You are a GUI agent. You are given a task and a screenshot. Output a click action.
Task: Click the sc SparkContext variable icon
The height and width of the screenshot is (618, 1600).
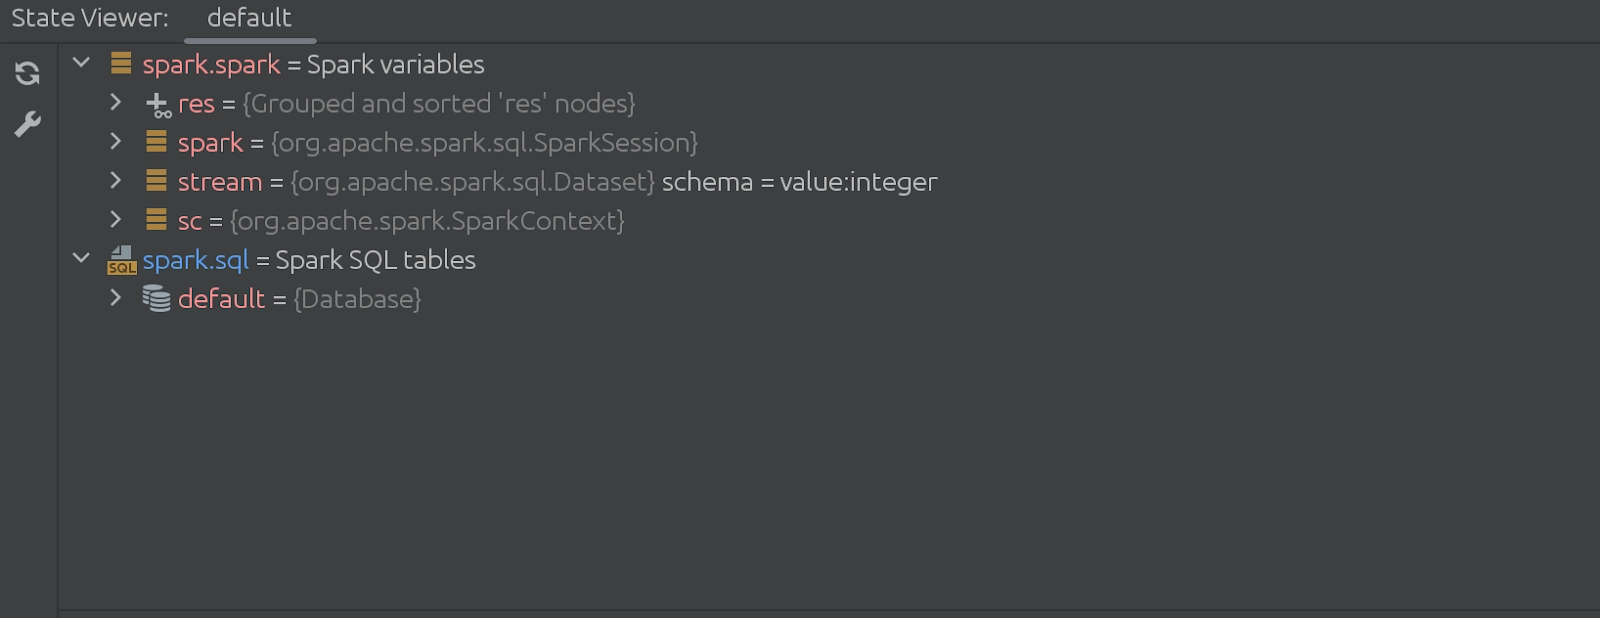(x=156, y=220)
